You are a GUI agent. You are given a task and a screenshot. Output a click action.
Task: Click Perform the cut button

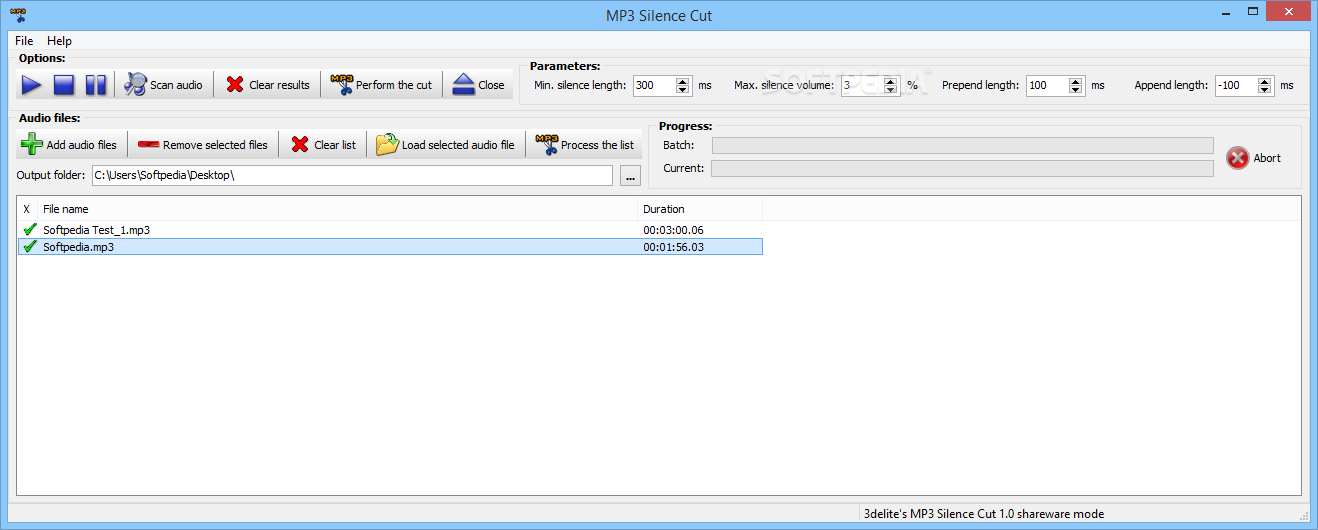[381, 85]
